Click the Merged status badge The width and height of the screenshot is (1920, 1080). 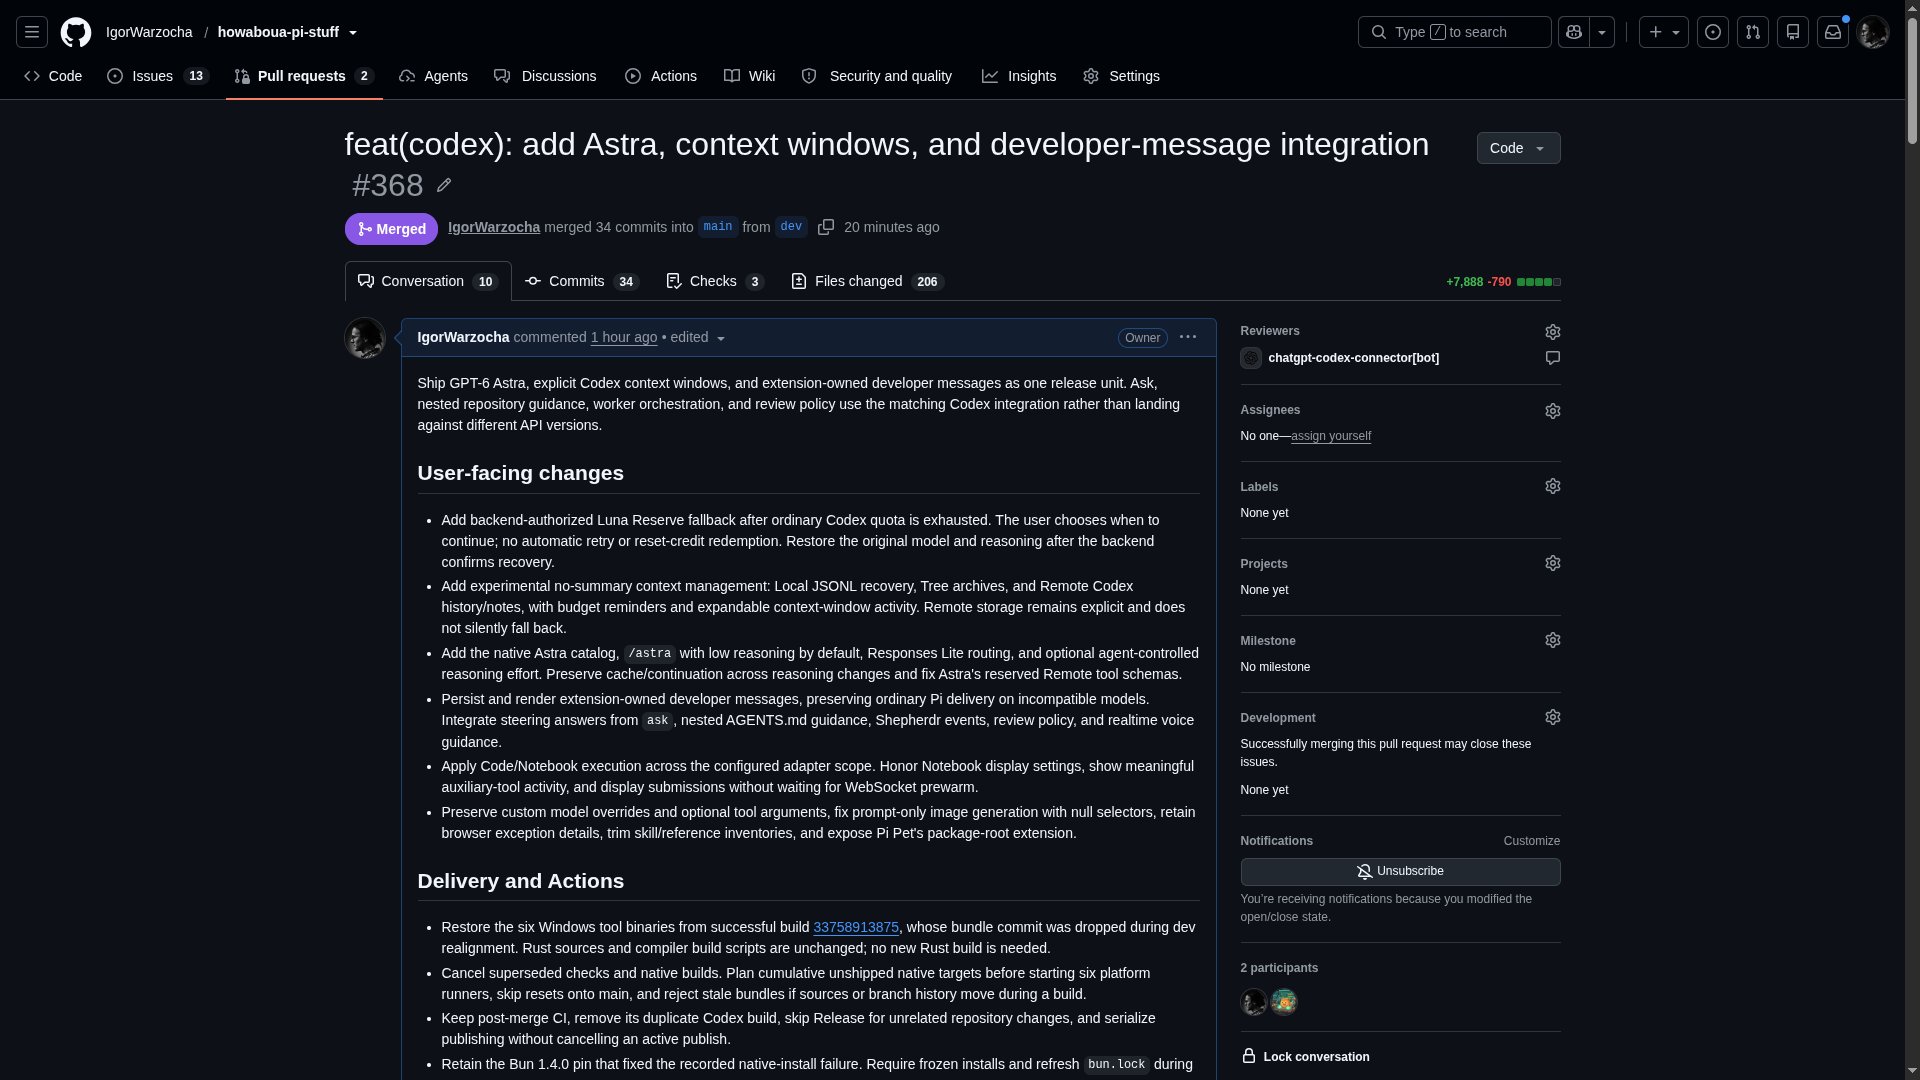pos(391,229)
